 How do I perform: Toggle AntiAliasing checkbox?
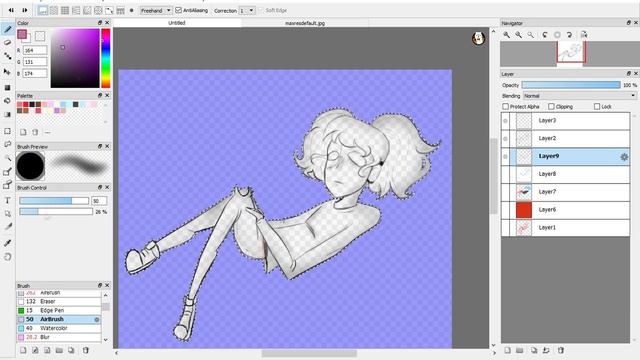coord(178,10)
